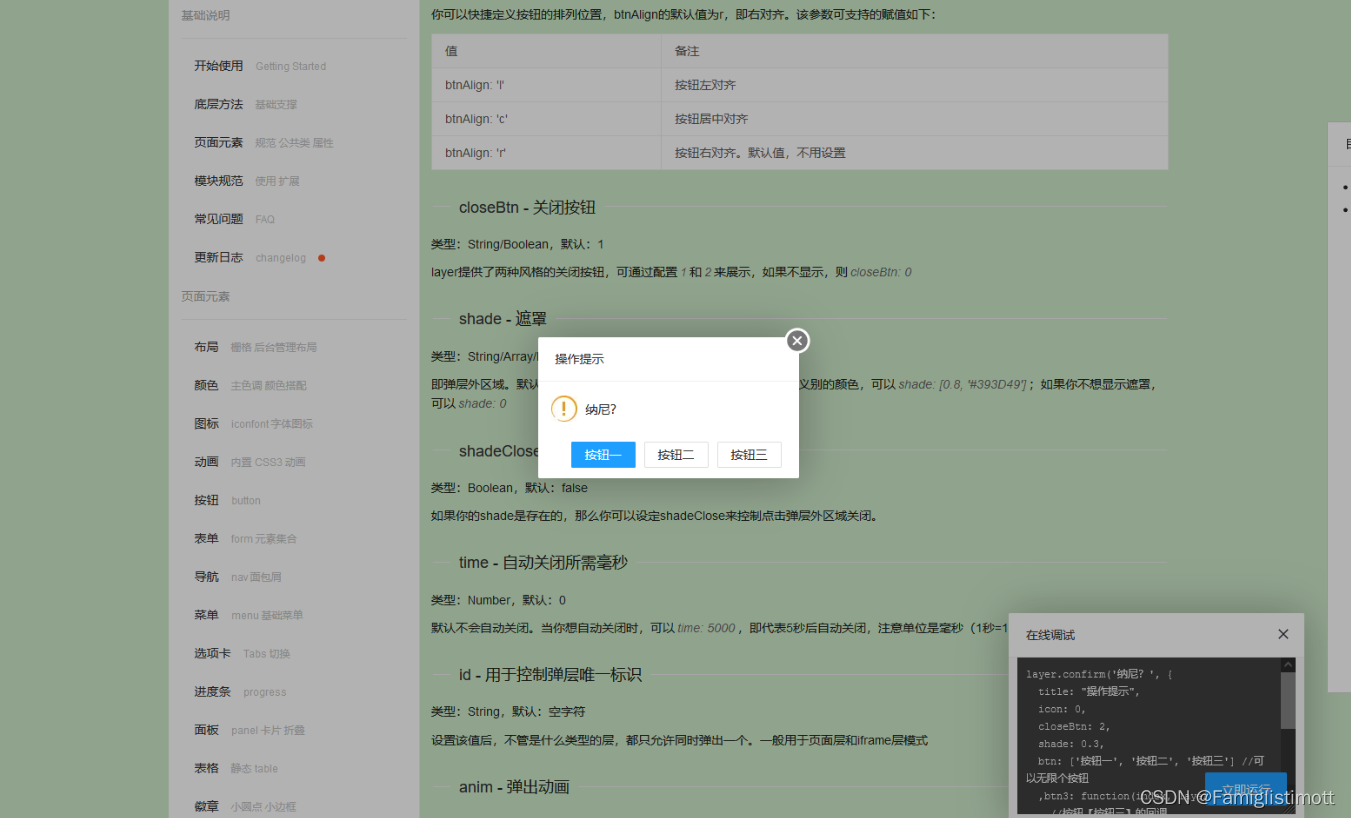This screenshot has height=818, width=1351.
Task: Click the red notification dot beside changelog
Action: coord(321,257)
